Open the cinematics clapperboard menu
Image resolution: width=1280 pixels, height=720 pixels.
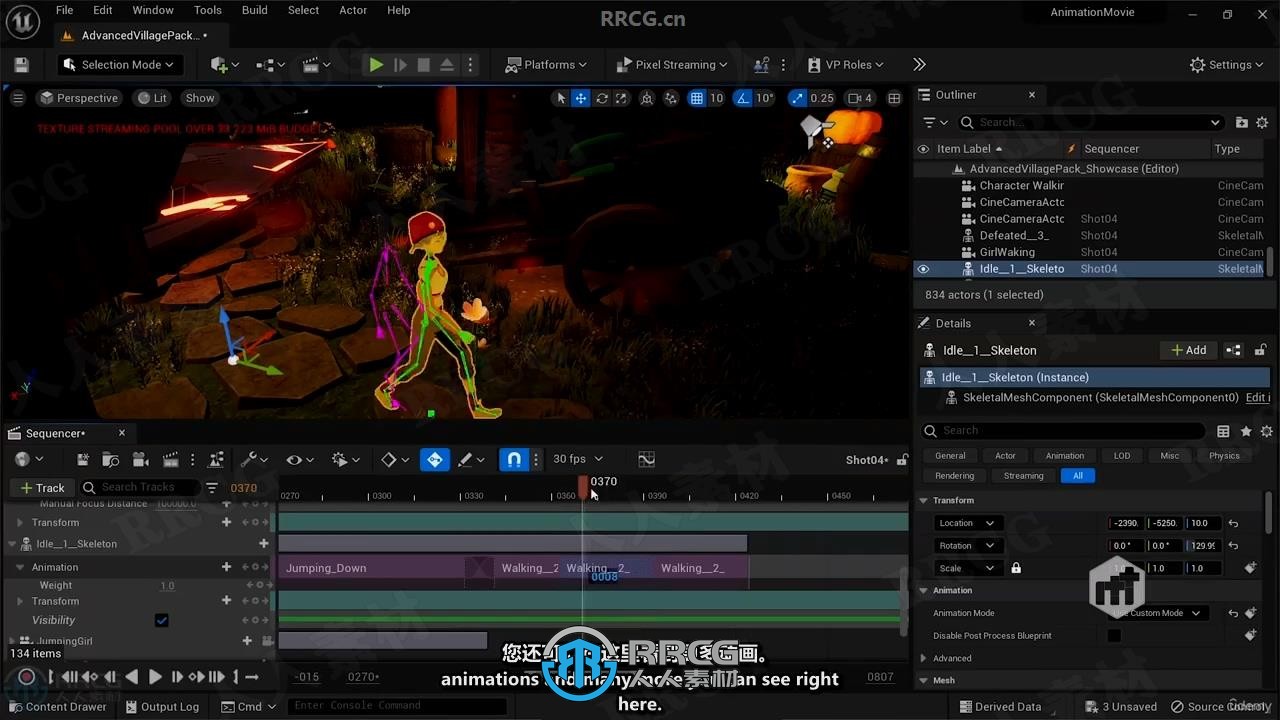[316, 65]
